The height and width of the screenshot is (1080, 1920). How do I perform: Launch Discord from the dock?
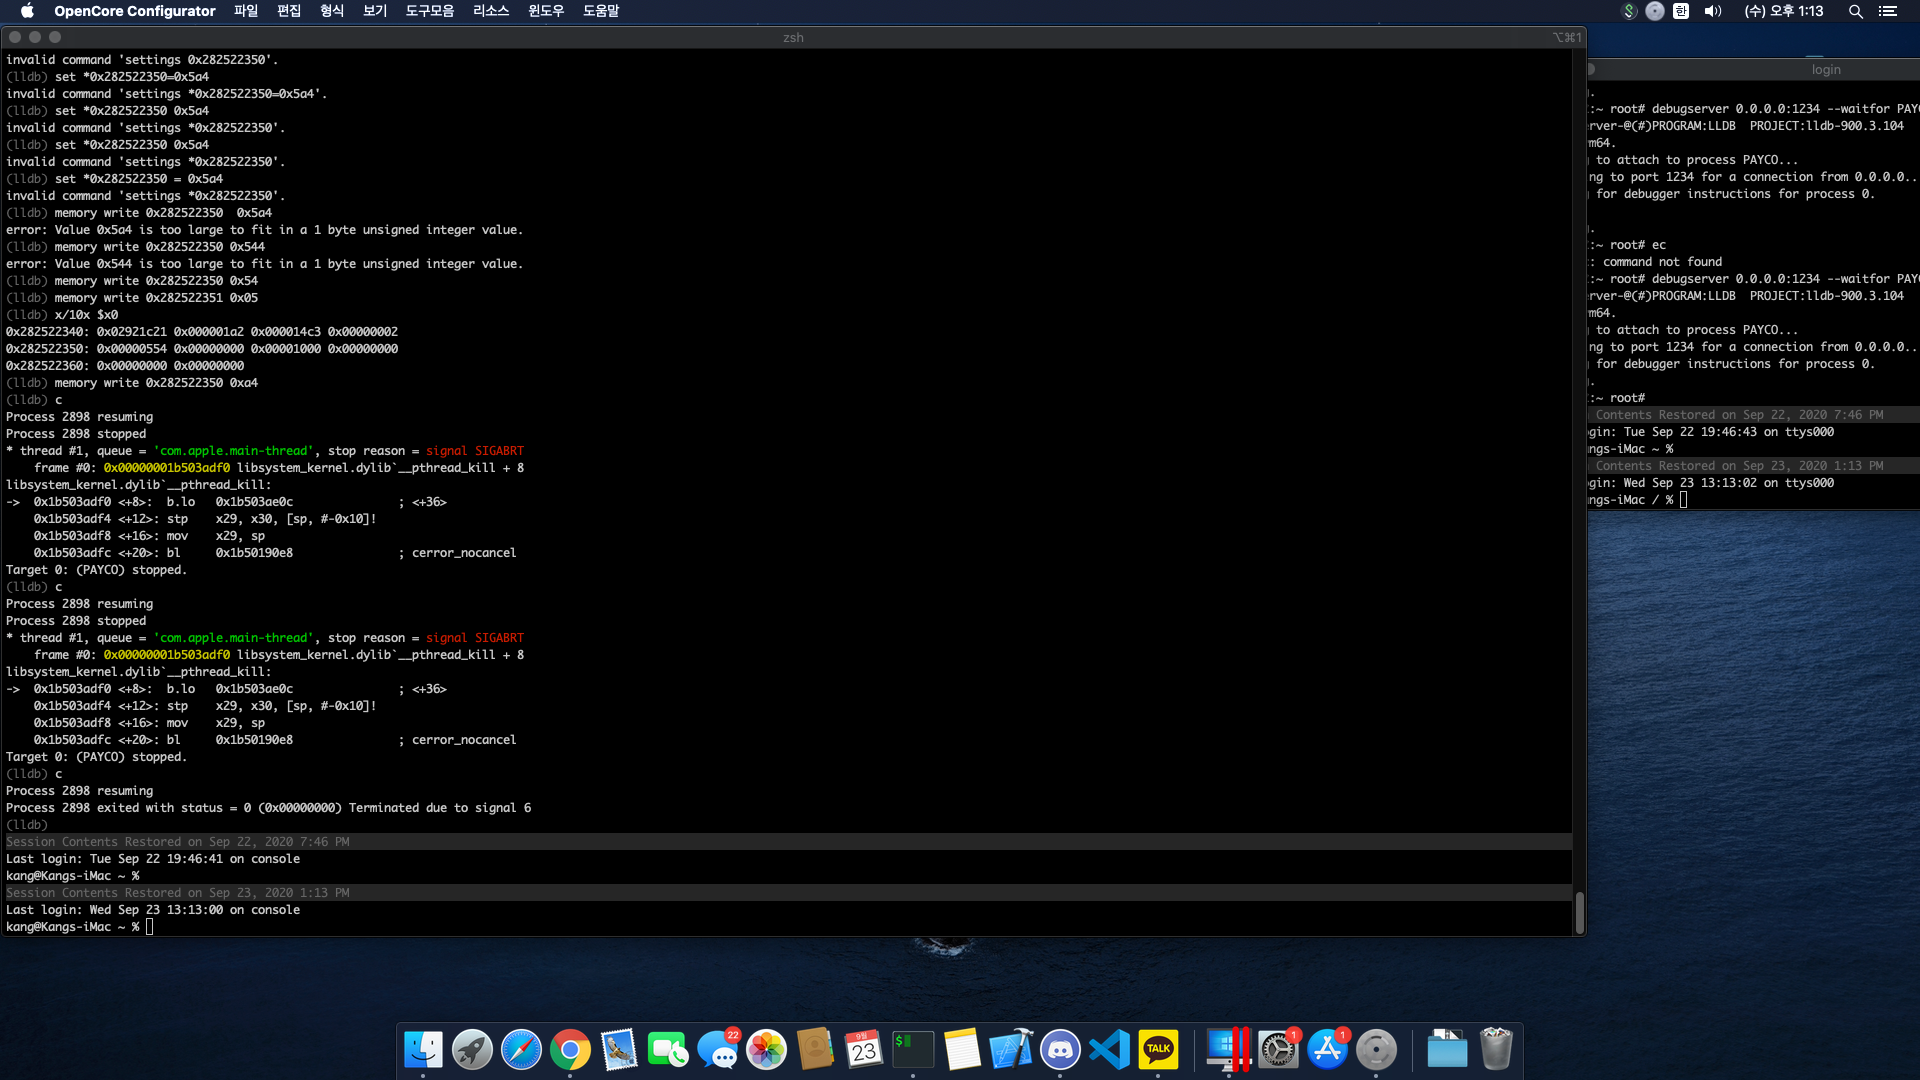1060,1049
